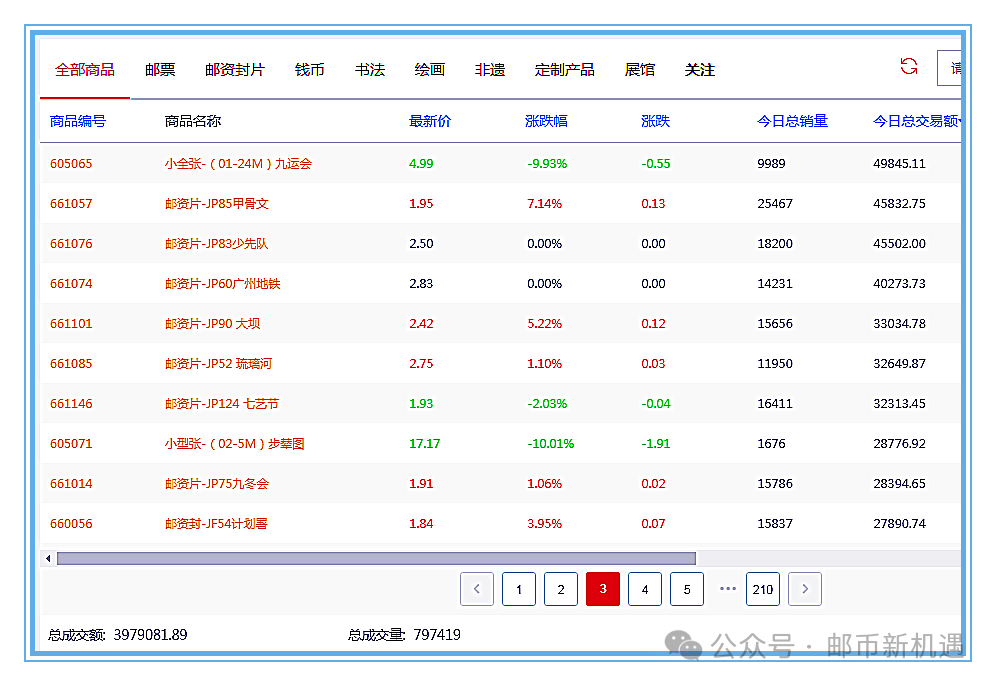Click the horizontal scrollbar left arrow
Image resolution: width=996 pixels, height=686 pixels.
47,558
